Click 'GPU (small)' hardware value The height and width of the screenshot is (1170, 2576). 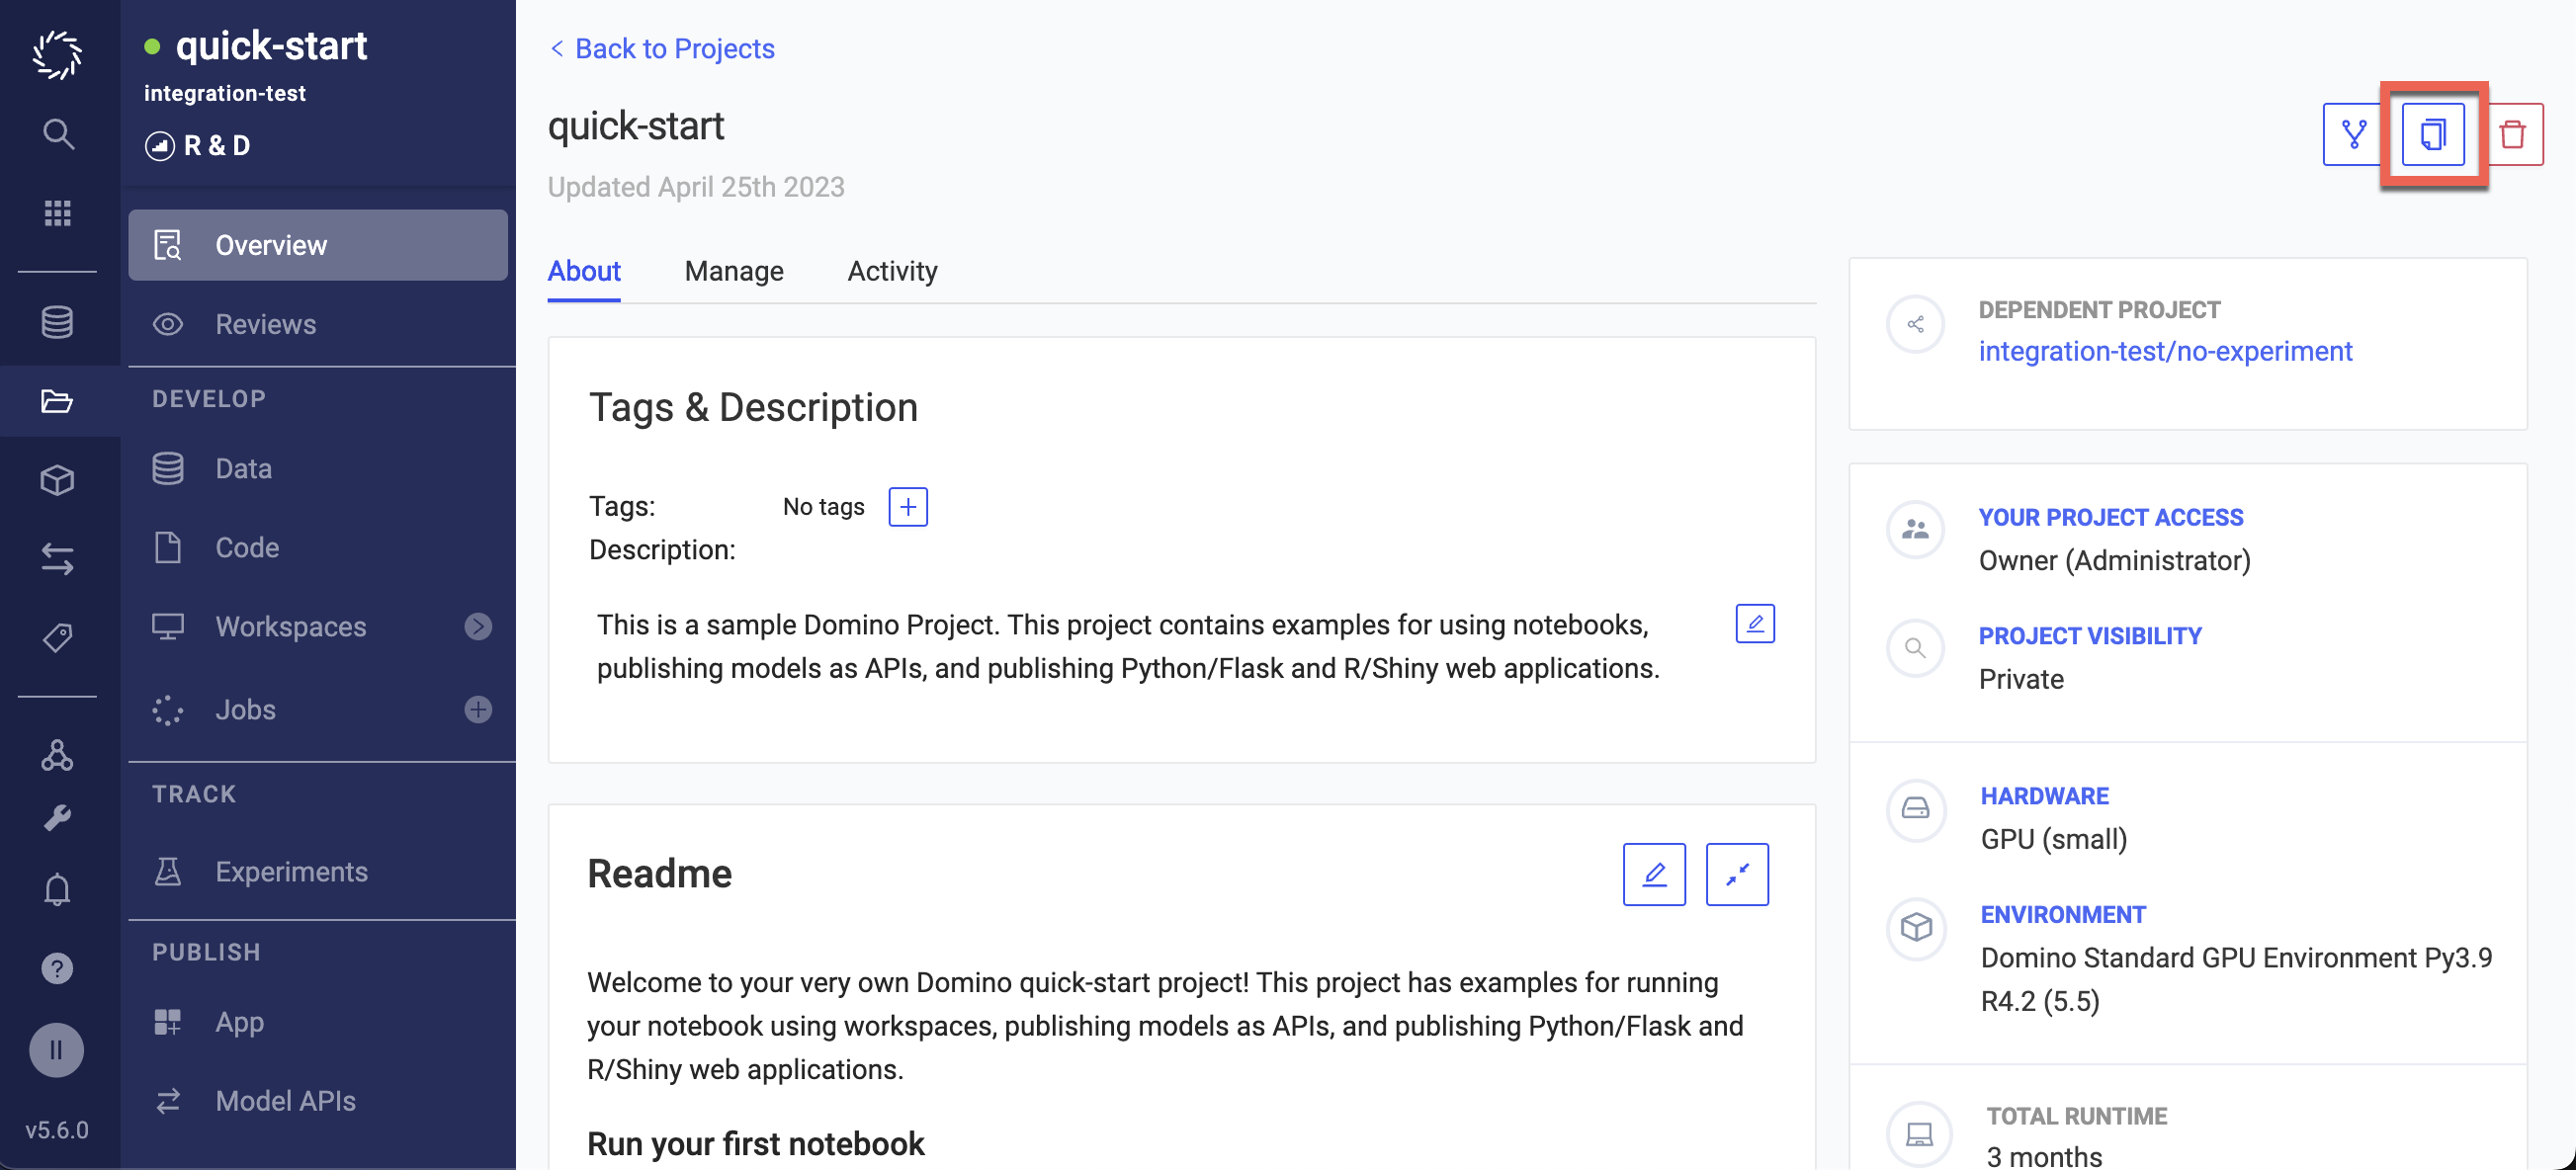pyautogui.click(x=2053, y=839)
